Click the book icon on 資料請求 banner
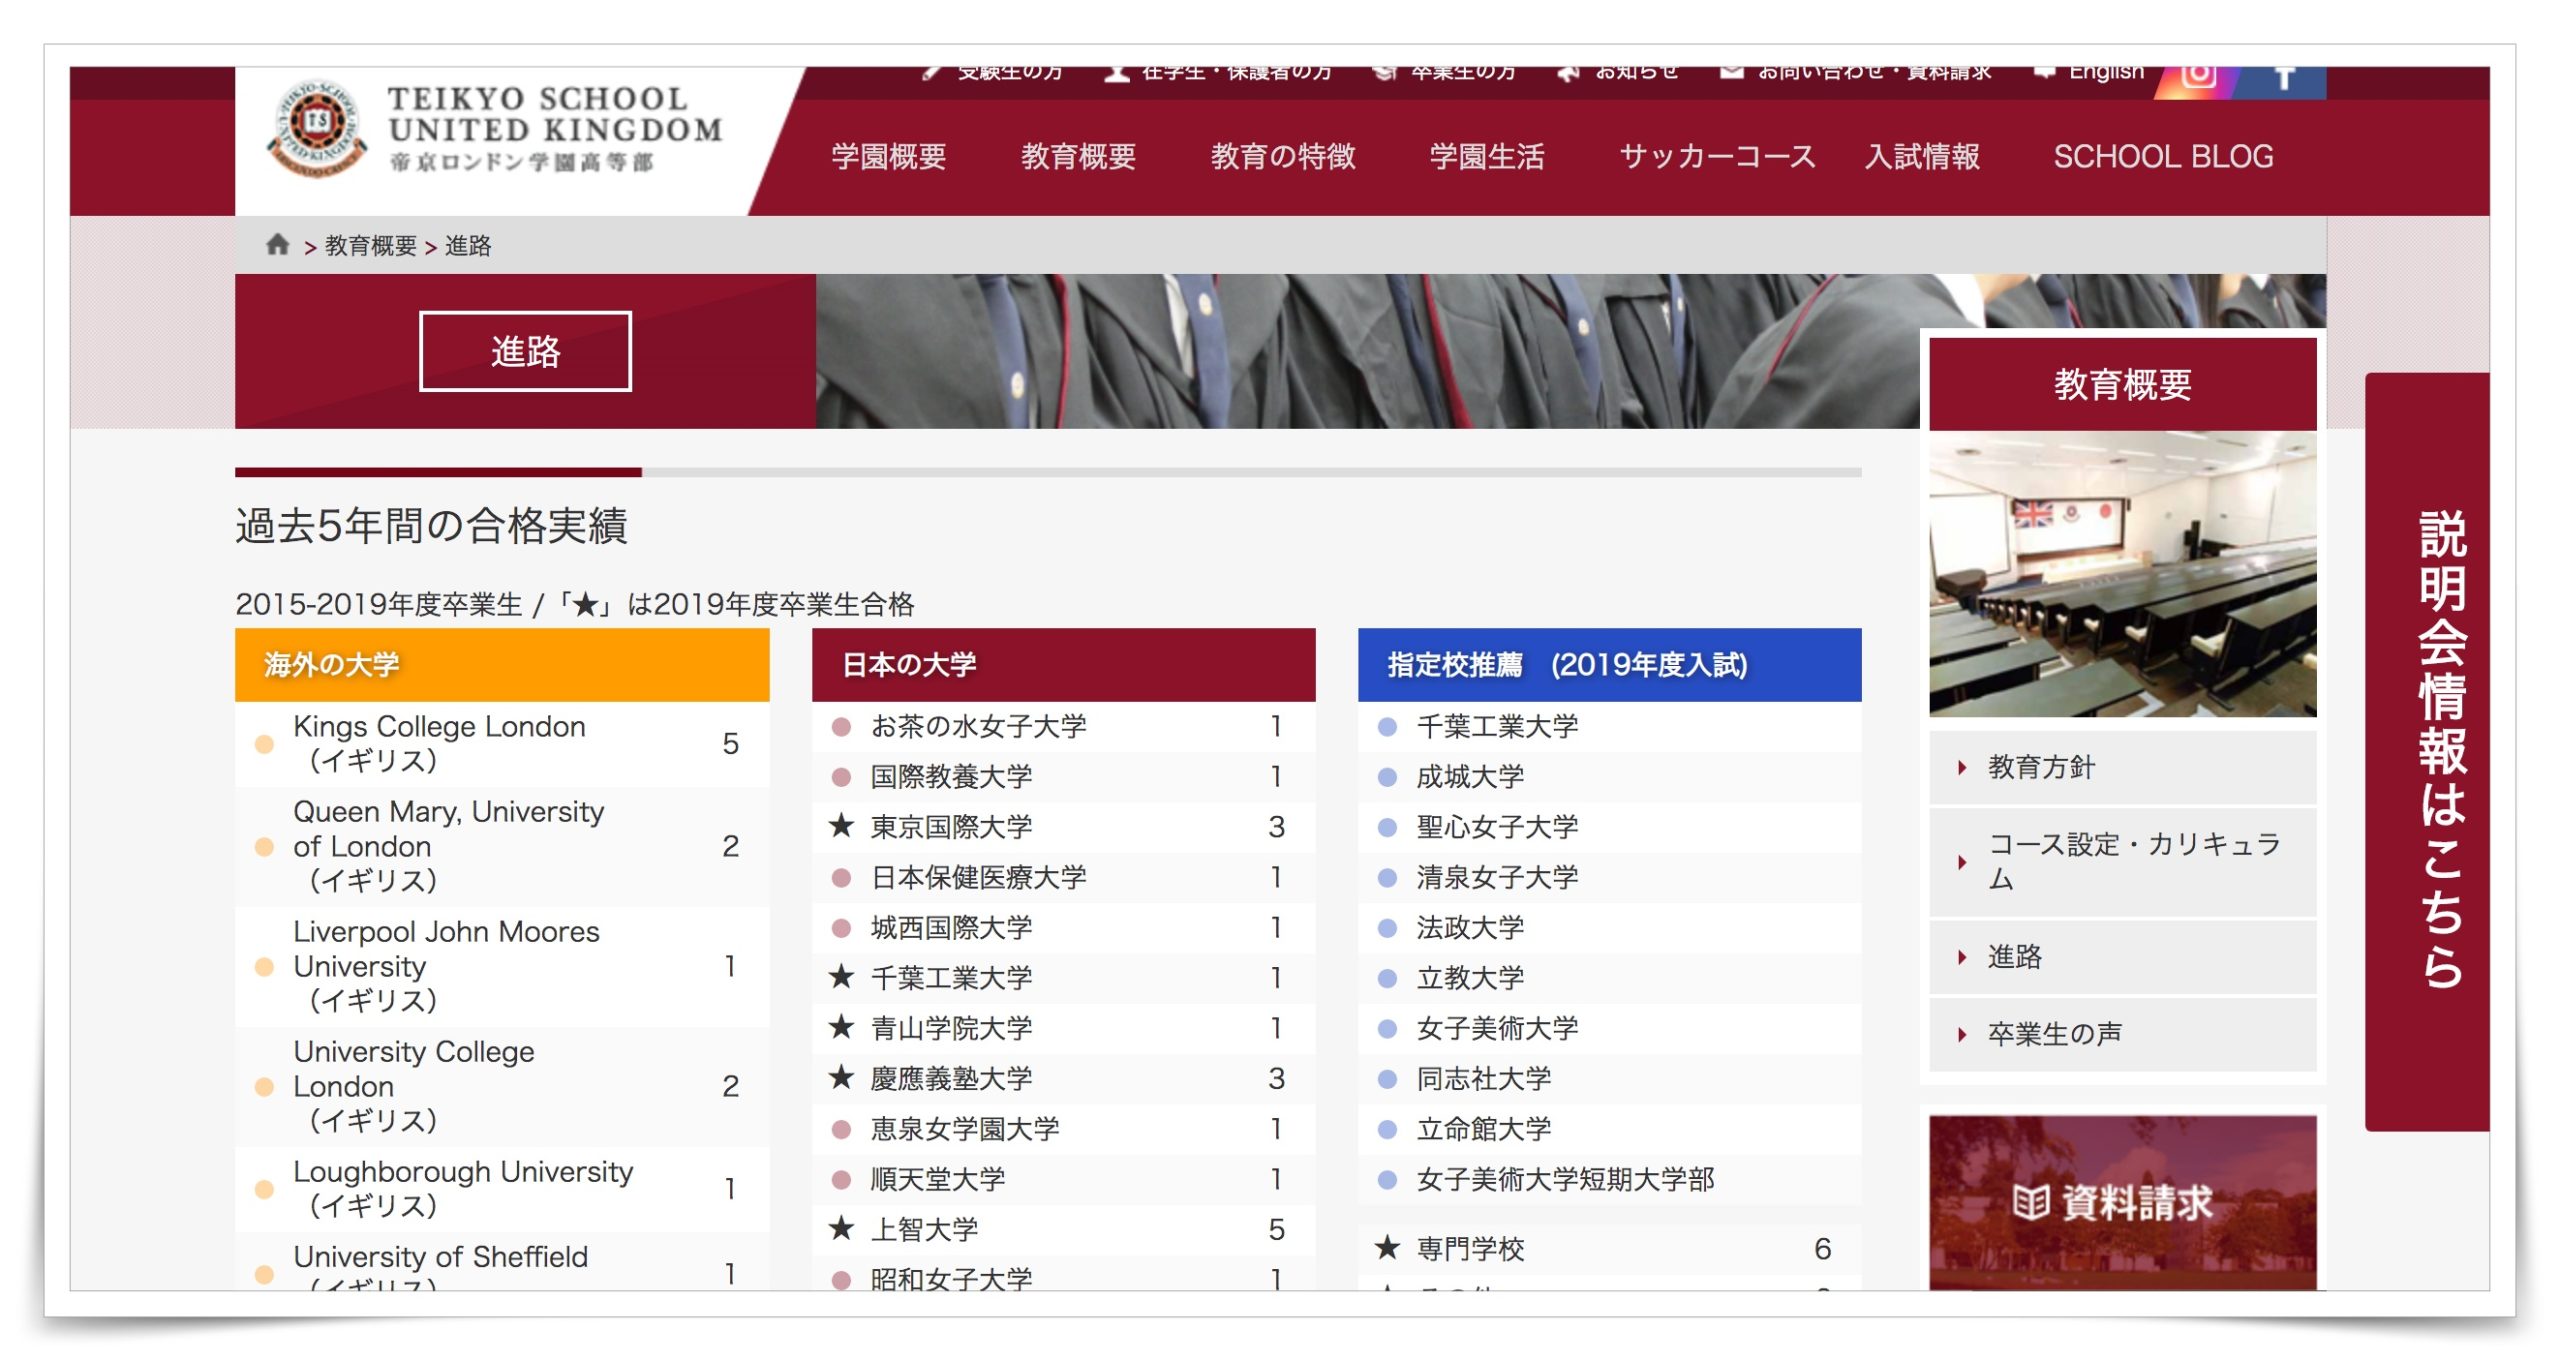The image size is (2560, 1361). 2031,1202
